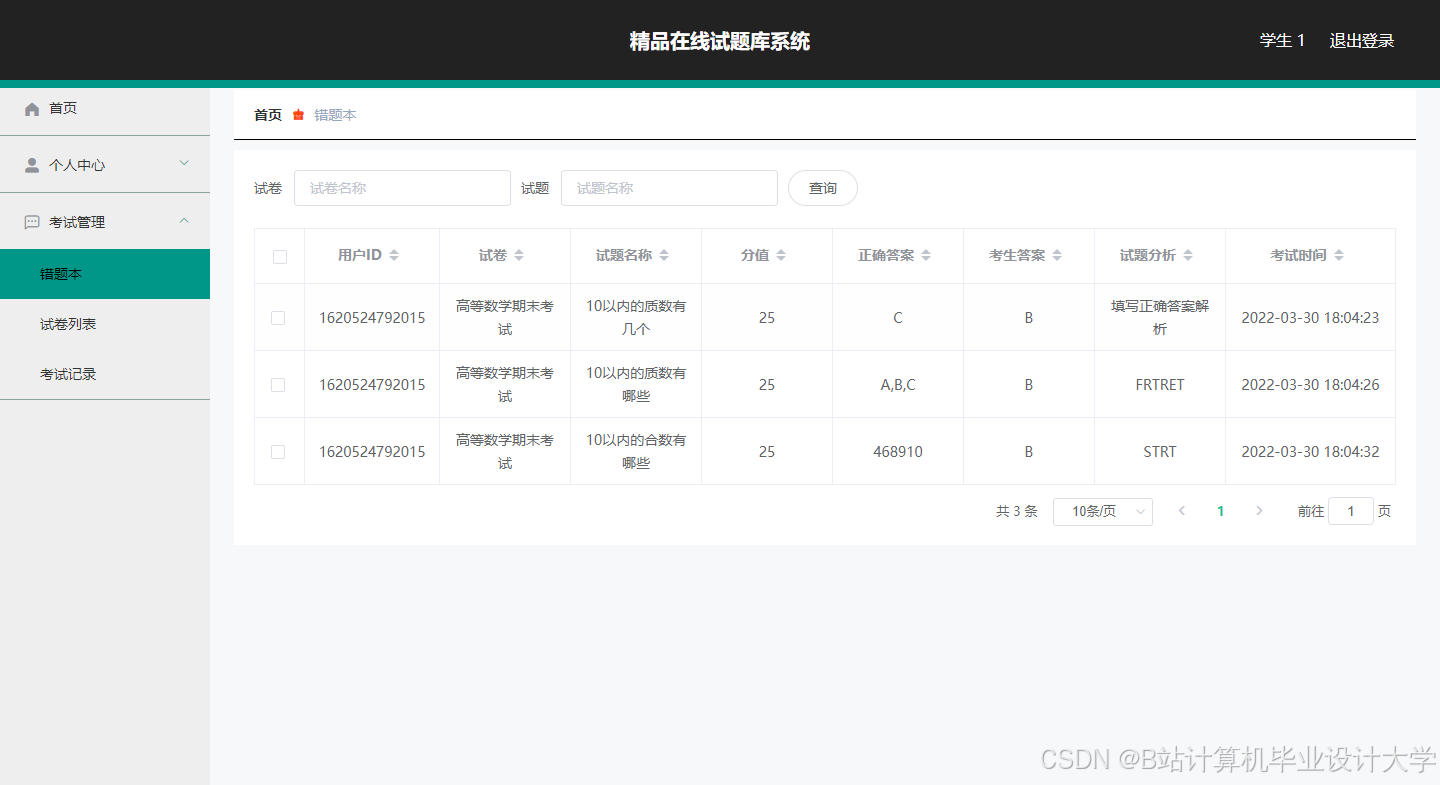Sort table by 分值 column arrows
Viewport: 1440px width, 785px height.
click(781, 256)
